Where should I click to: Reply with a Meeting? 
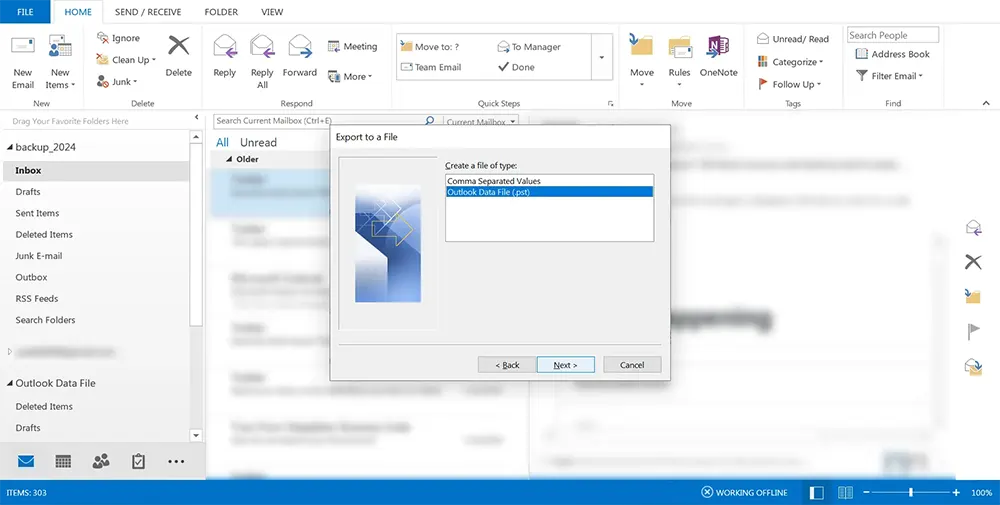[x=352, y=47]
